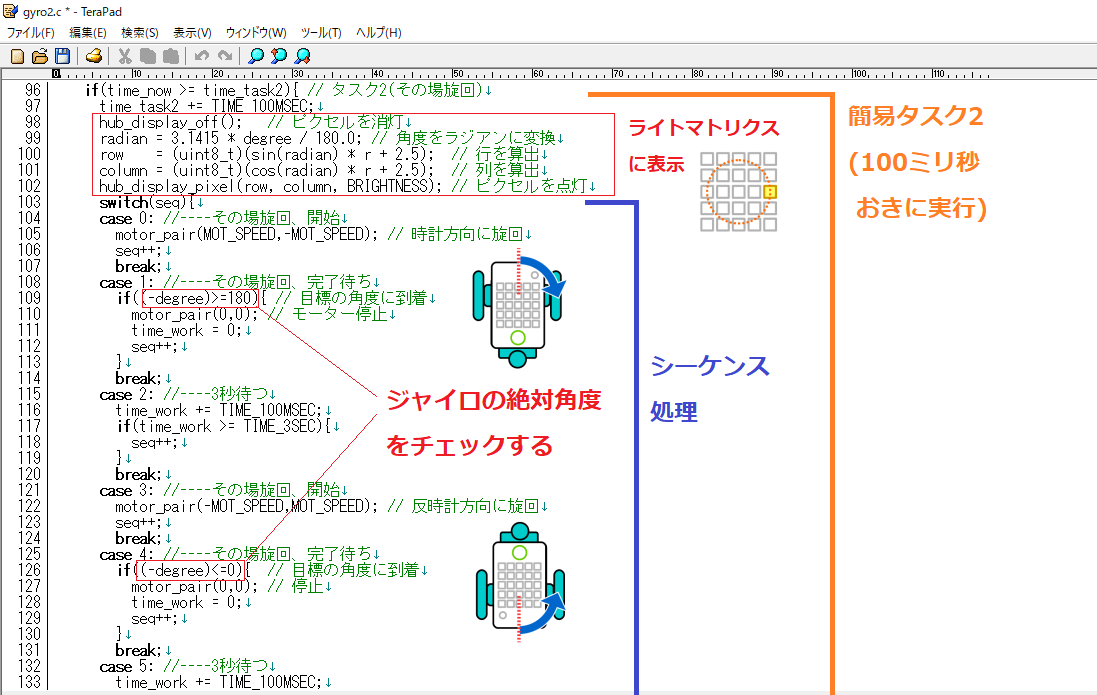Redo with the right curved arrow icon
This screenshot has width=1097, height=695.
tap(225, 56)
